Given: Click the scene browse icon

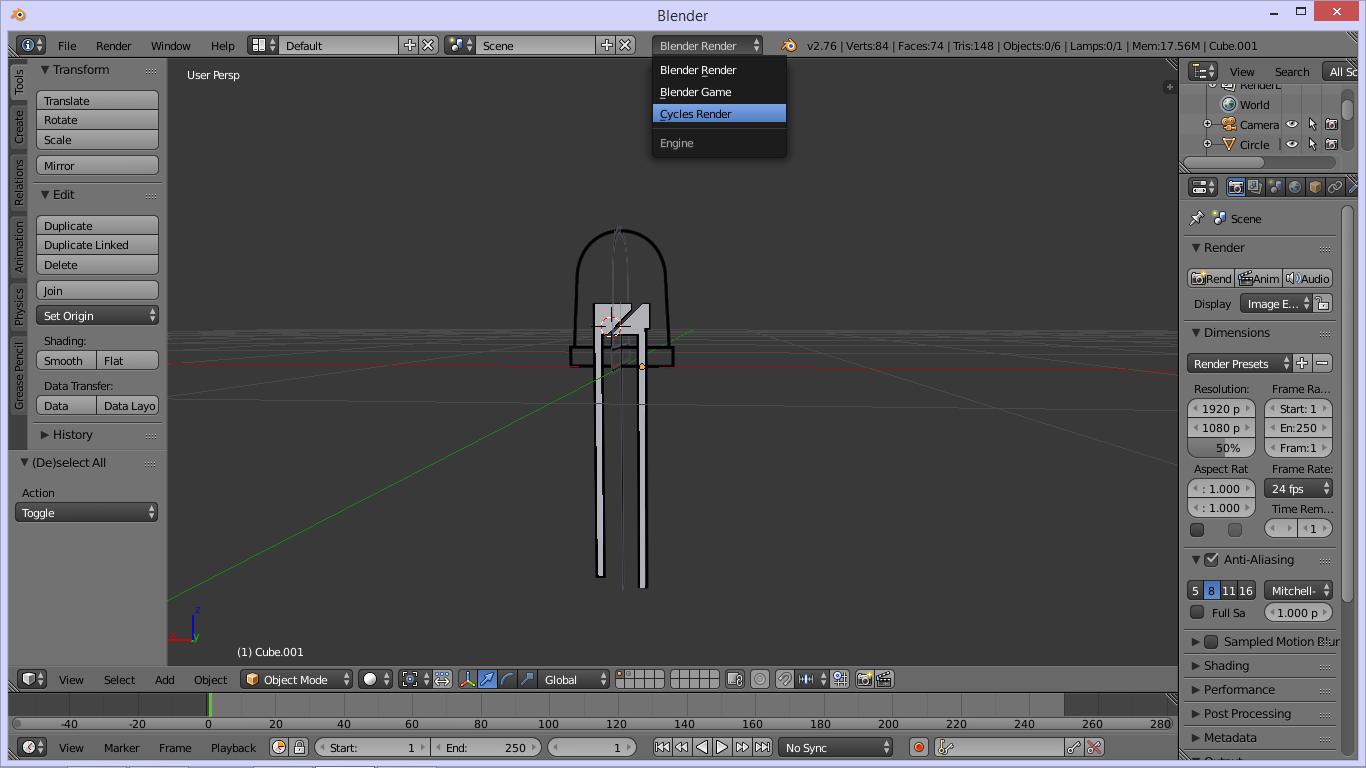Looking at the screenshot, I should 460,45.
